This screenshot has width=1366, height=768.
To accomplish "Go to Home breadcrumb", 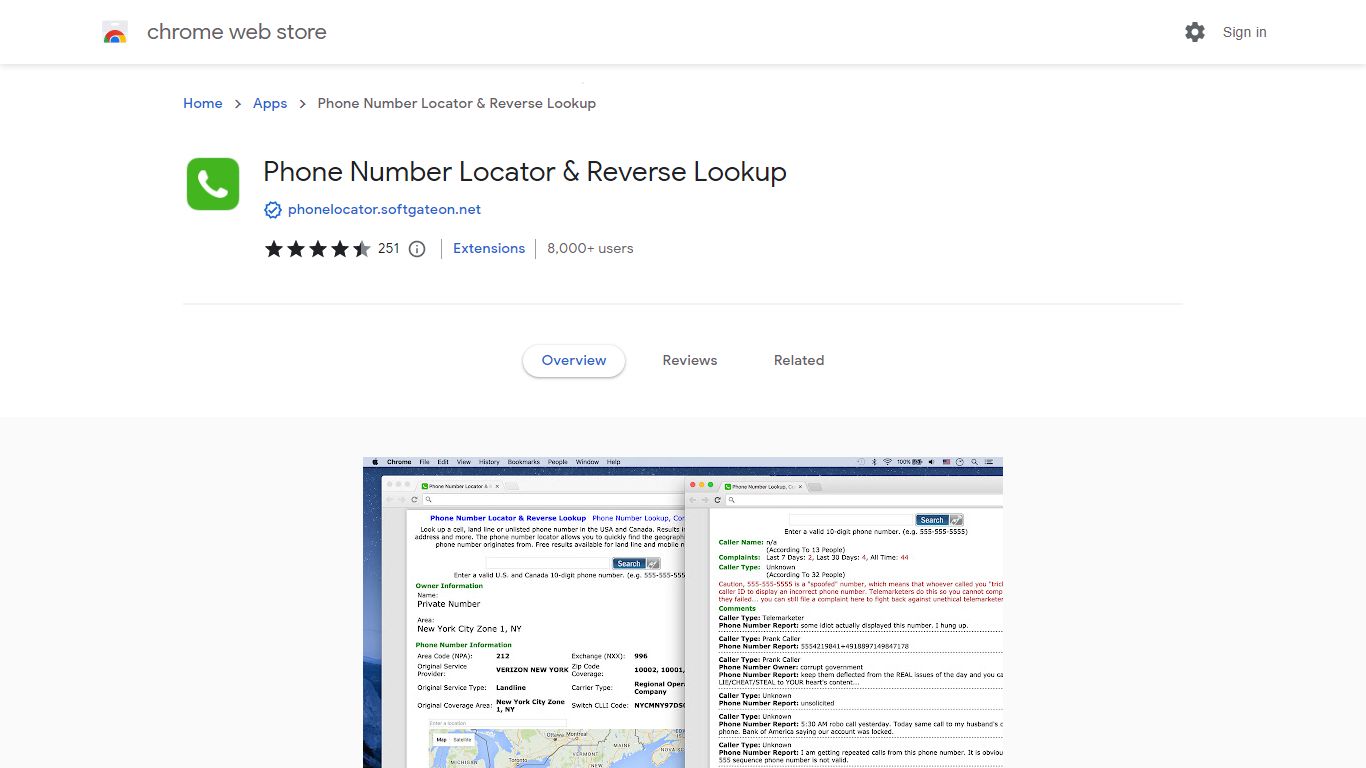I will [x=203, y=103].
